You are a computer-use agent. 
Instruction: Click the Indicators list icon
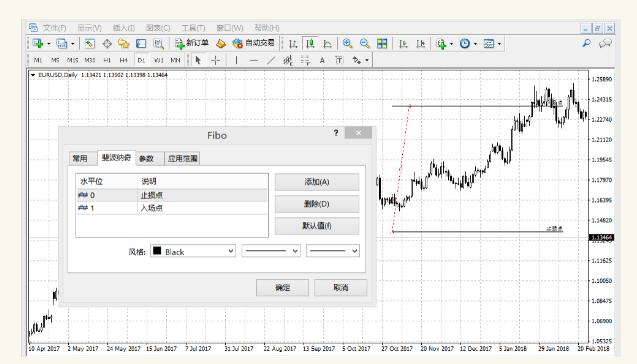(441, 43)
